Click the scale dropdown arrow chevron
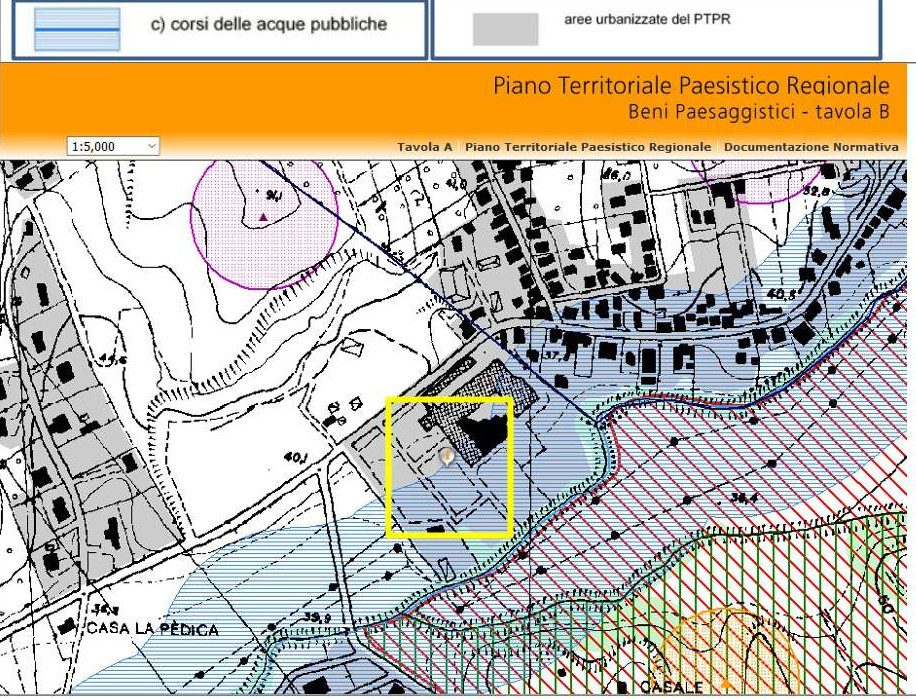Image resolution: width=916 pixels, height=699 pixels. pos(151,146)
